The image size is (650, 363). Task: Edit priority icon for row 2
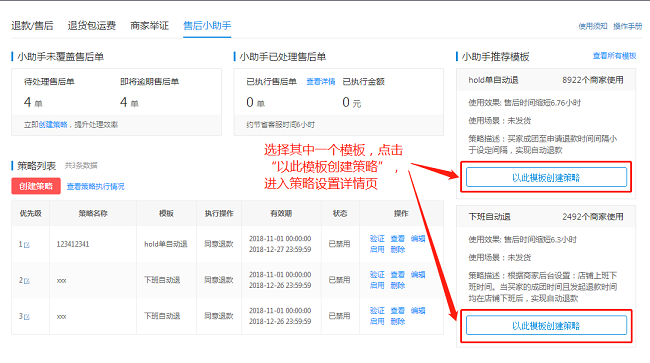27,281
